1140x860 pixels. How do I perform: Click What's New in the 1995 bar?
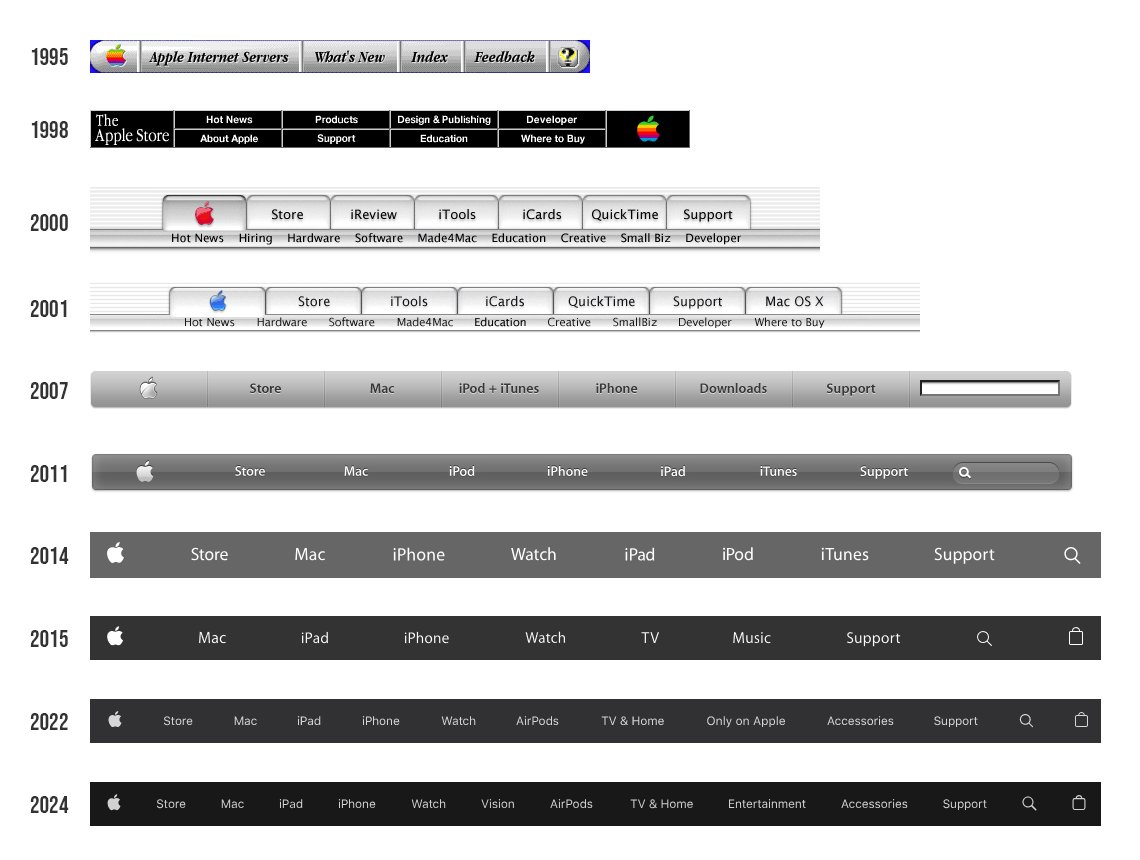pyautogui.click(x=350, y=57)
